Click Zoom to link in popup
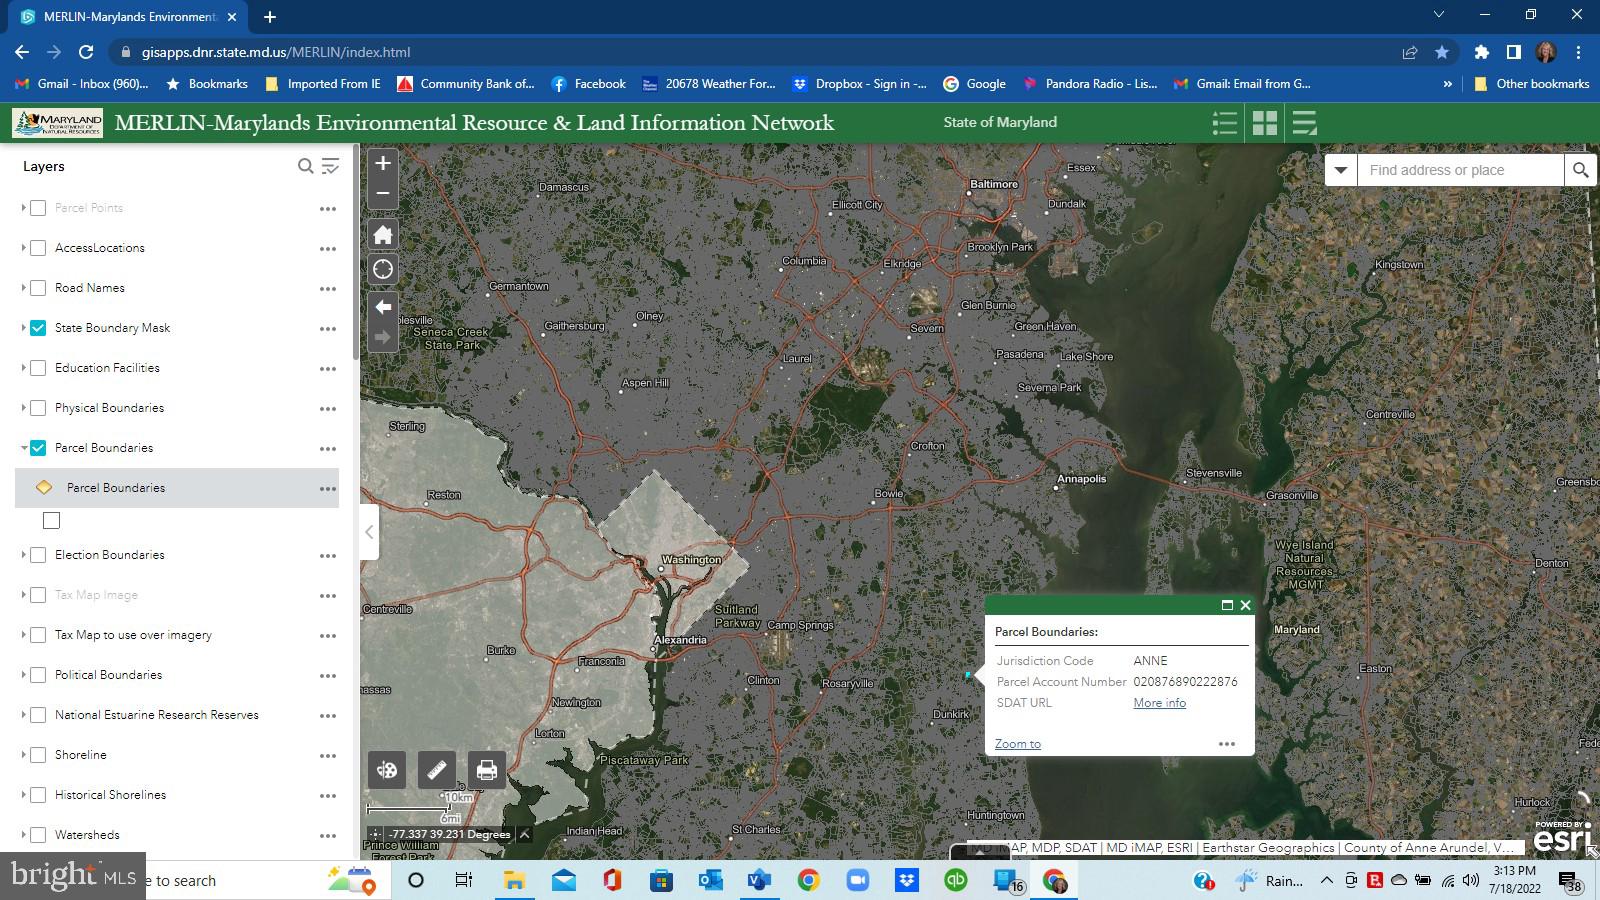The image size is (1600, 900). point(1017,744)
